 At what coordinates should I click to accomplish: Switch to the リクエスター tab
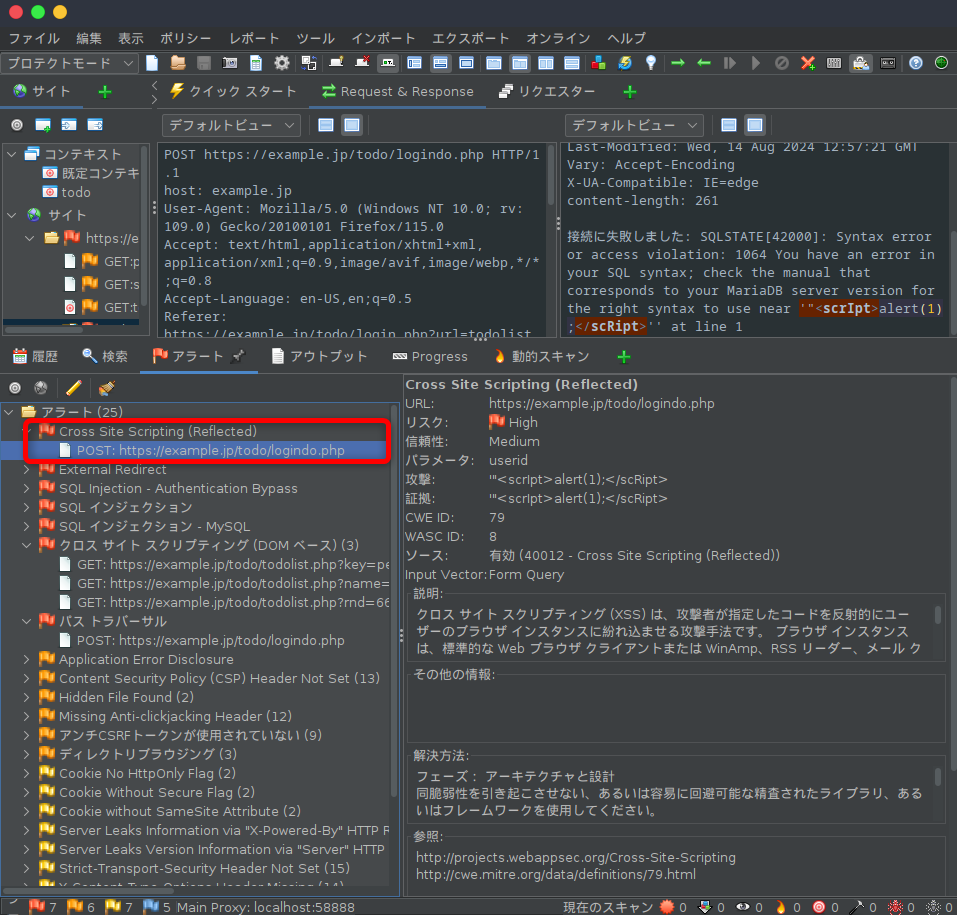tap(547, 92)
